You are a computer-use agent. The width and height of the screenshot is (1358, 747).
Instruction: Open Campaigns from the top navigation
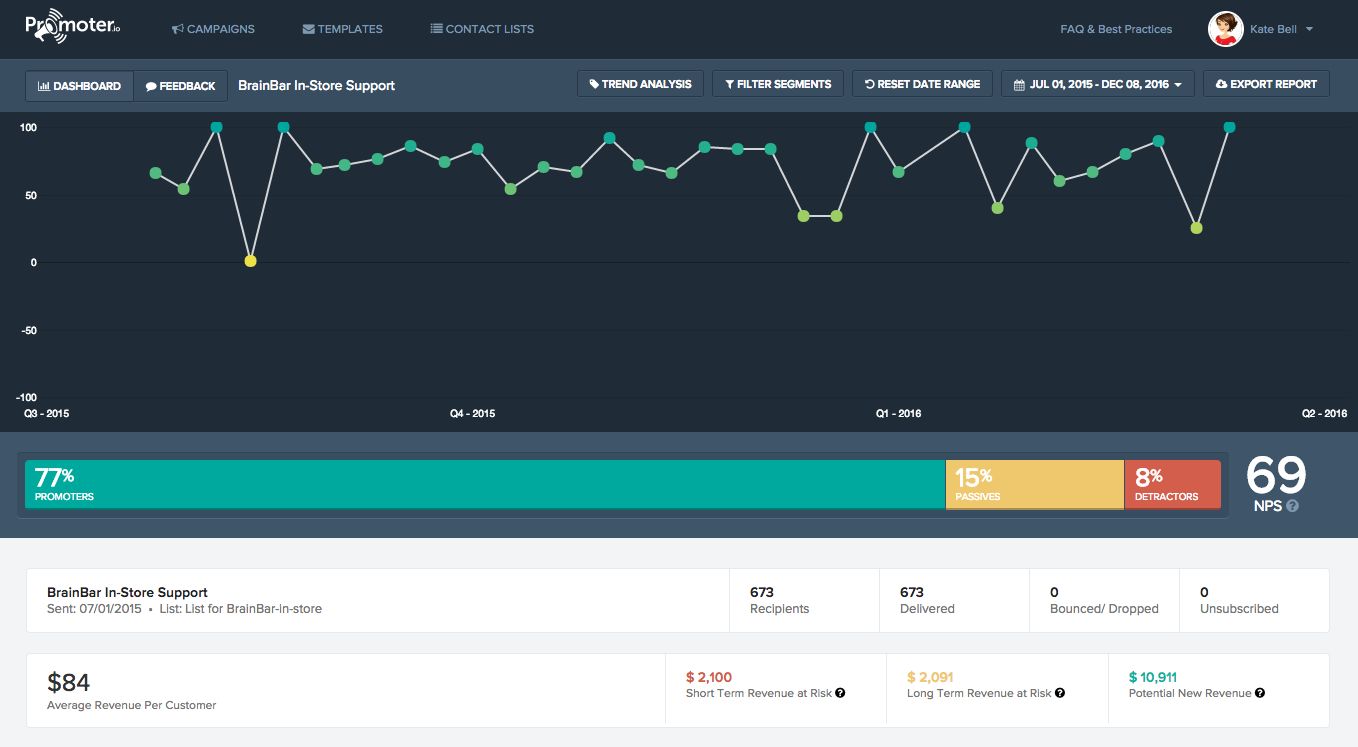point(213,29)
